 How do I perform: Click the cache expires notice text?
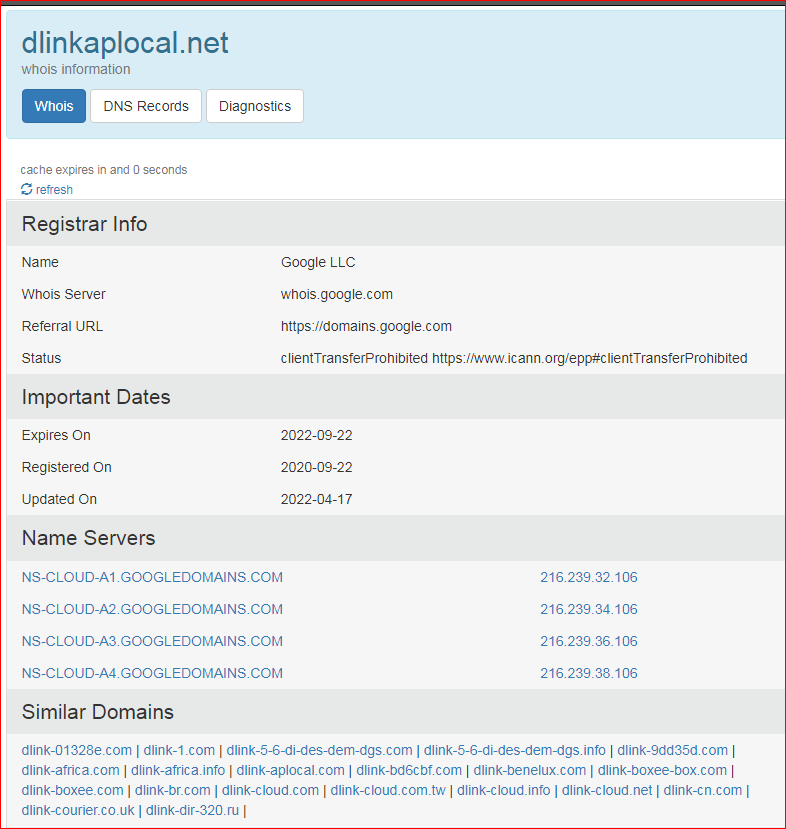coord(104,170)
